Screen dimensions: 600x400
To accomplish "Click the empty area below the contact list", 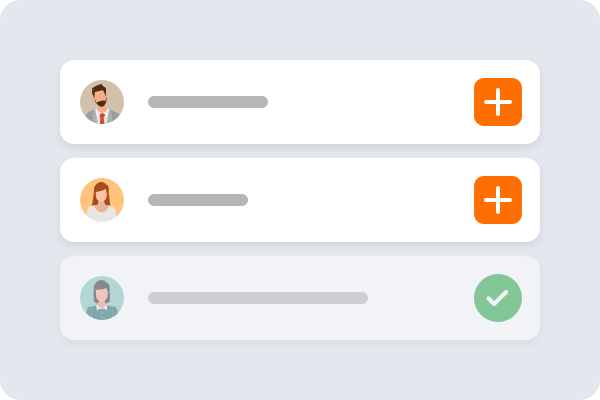I will click(300, 370).
